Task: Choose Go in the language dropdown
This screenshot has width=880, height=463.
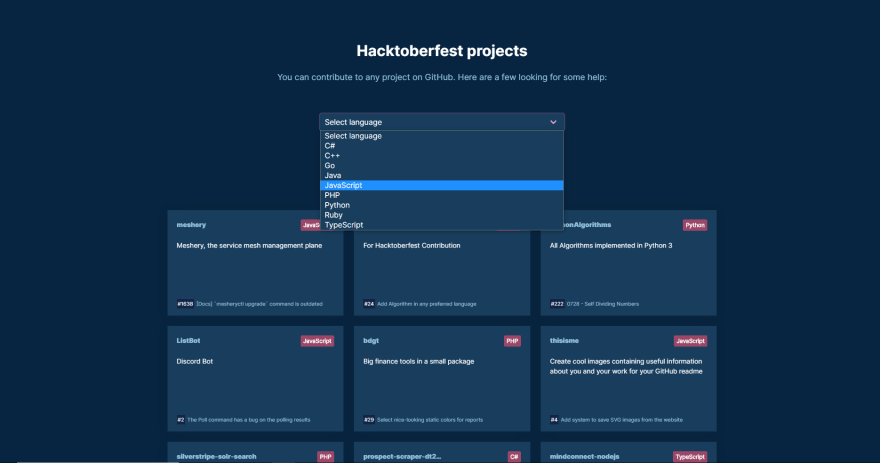Action: pos(442,166)
